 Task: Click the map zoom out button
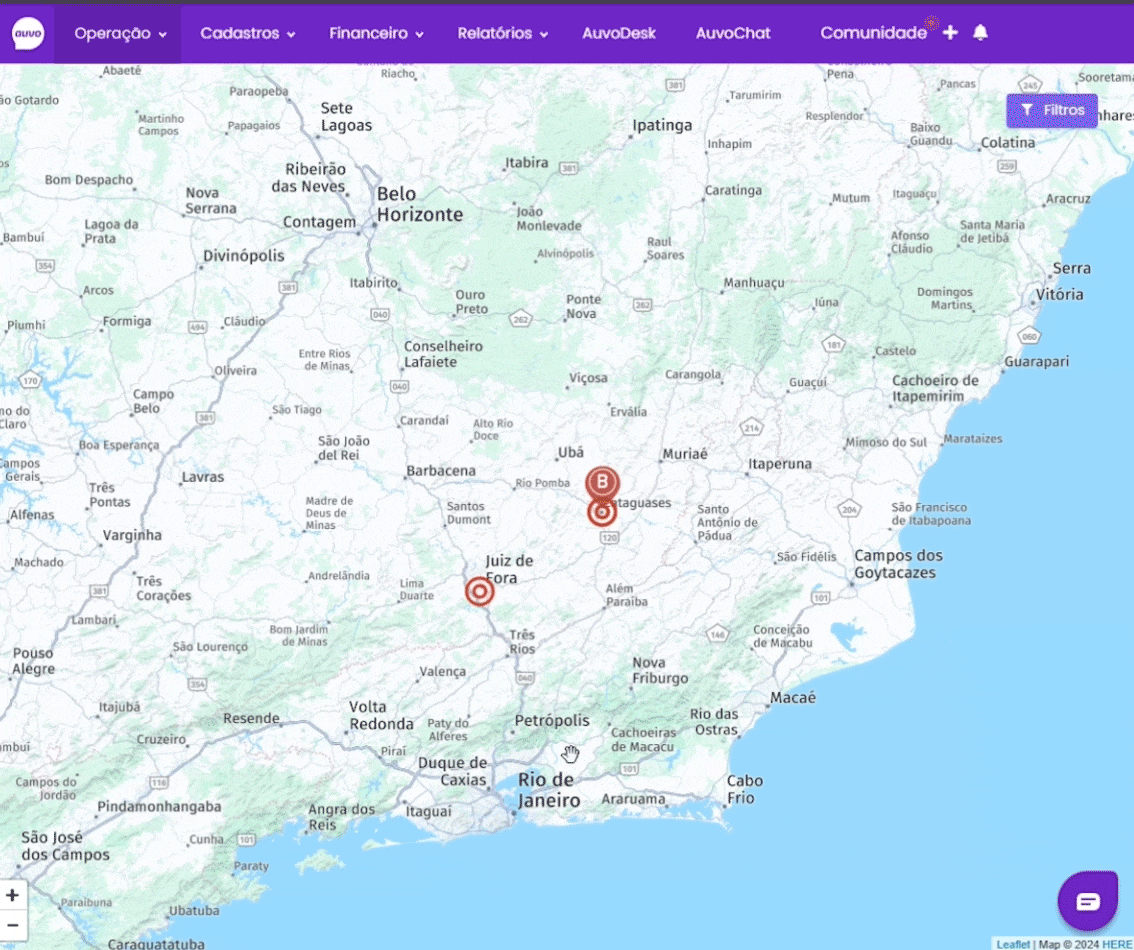(x=13, y=924)
